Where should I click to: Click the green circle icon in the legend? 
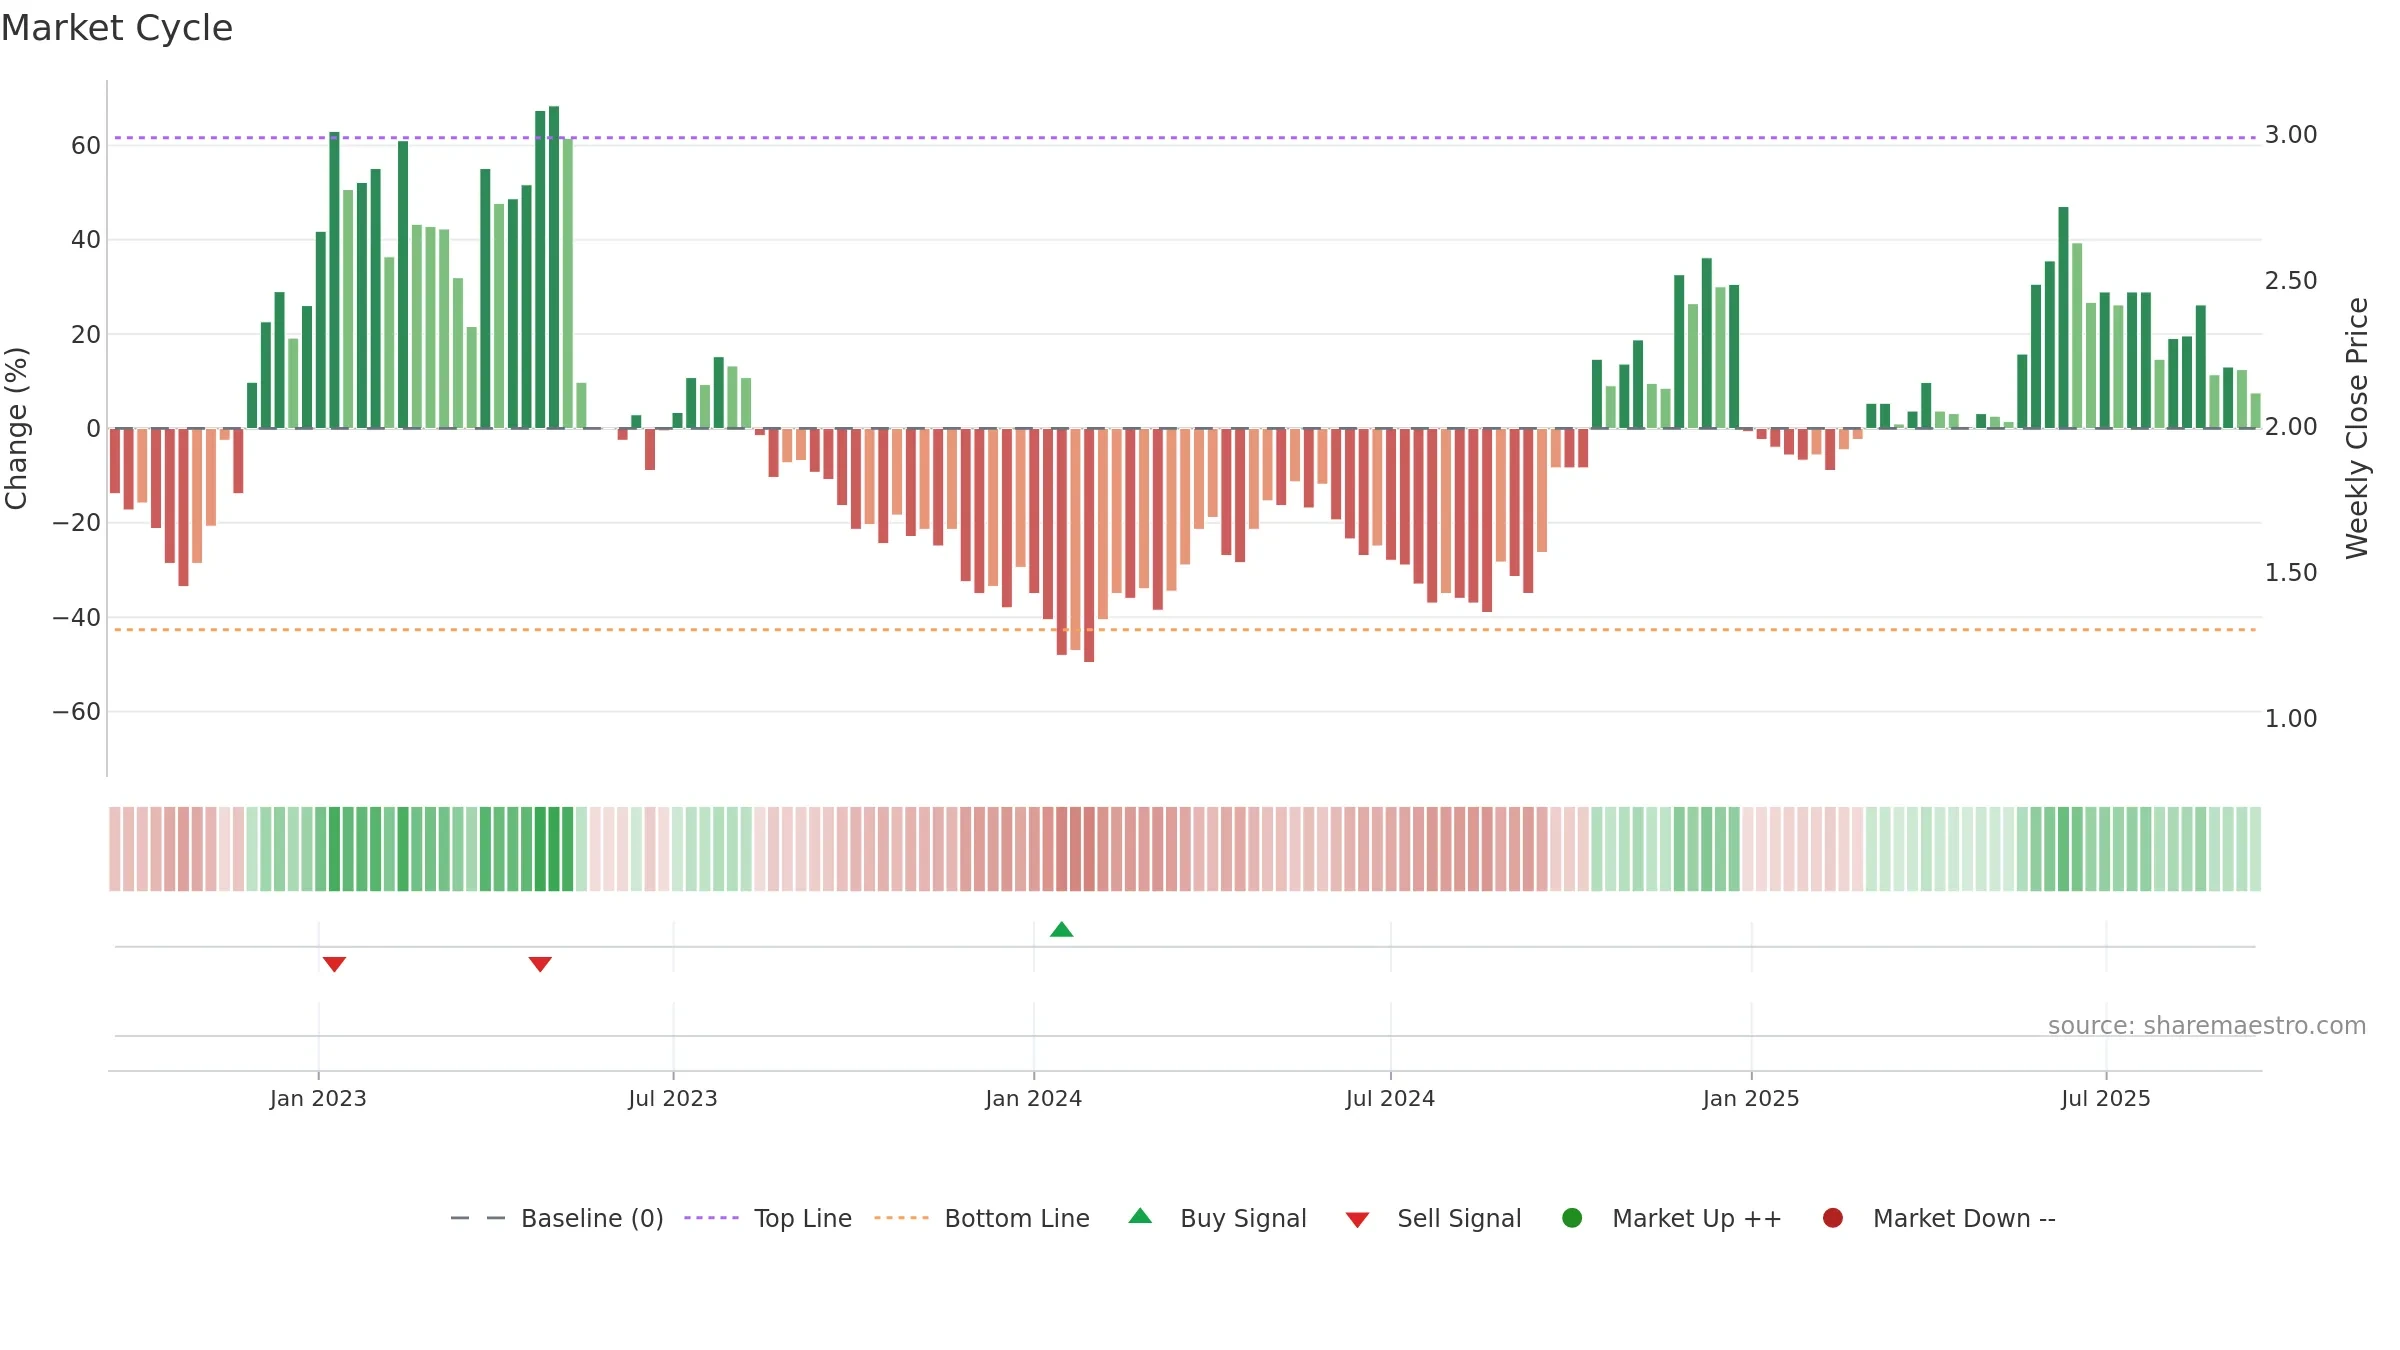coord(1572,1218)
